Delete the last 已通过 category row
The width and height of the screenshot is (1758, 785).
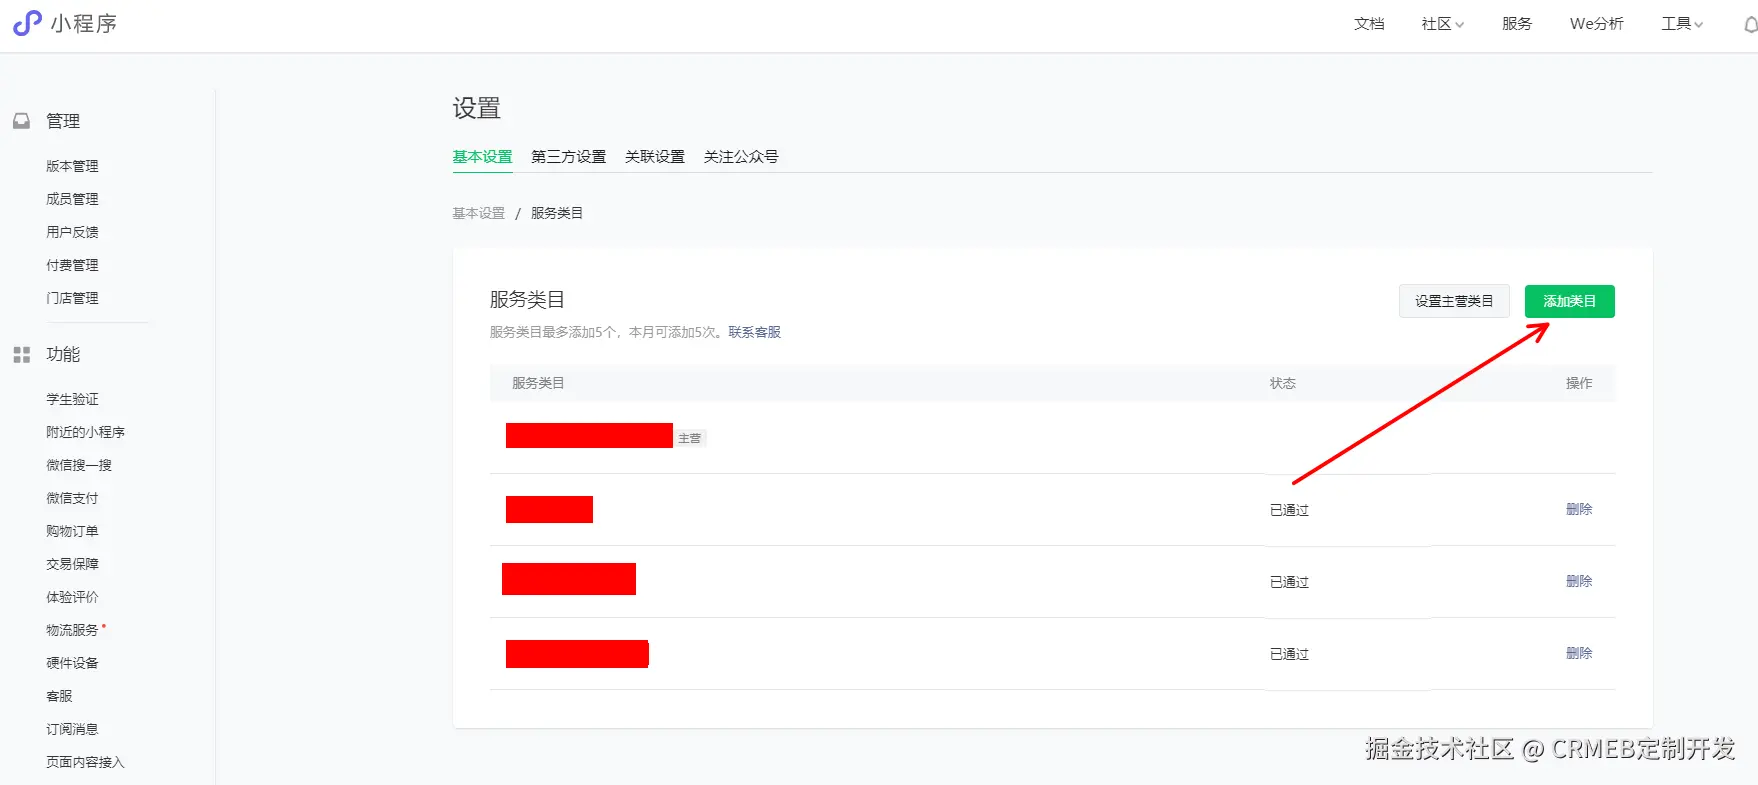pyautogui.click(x=1579, y=653)
